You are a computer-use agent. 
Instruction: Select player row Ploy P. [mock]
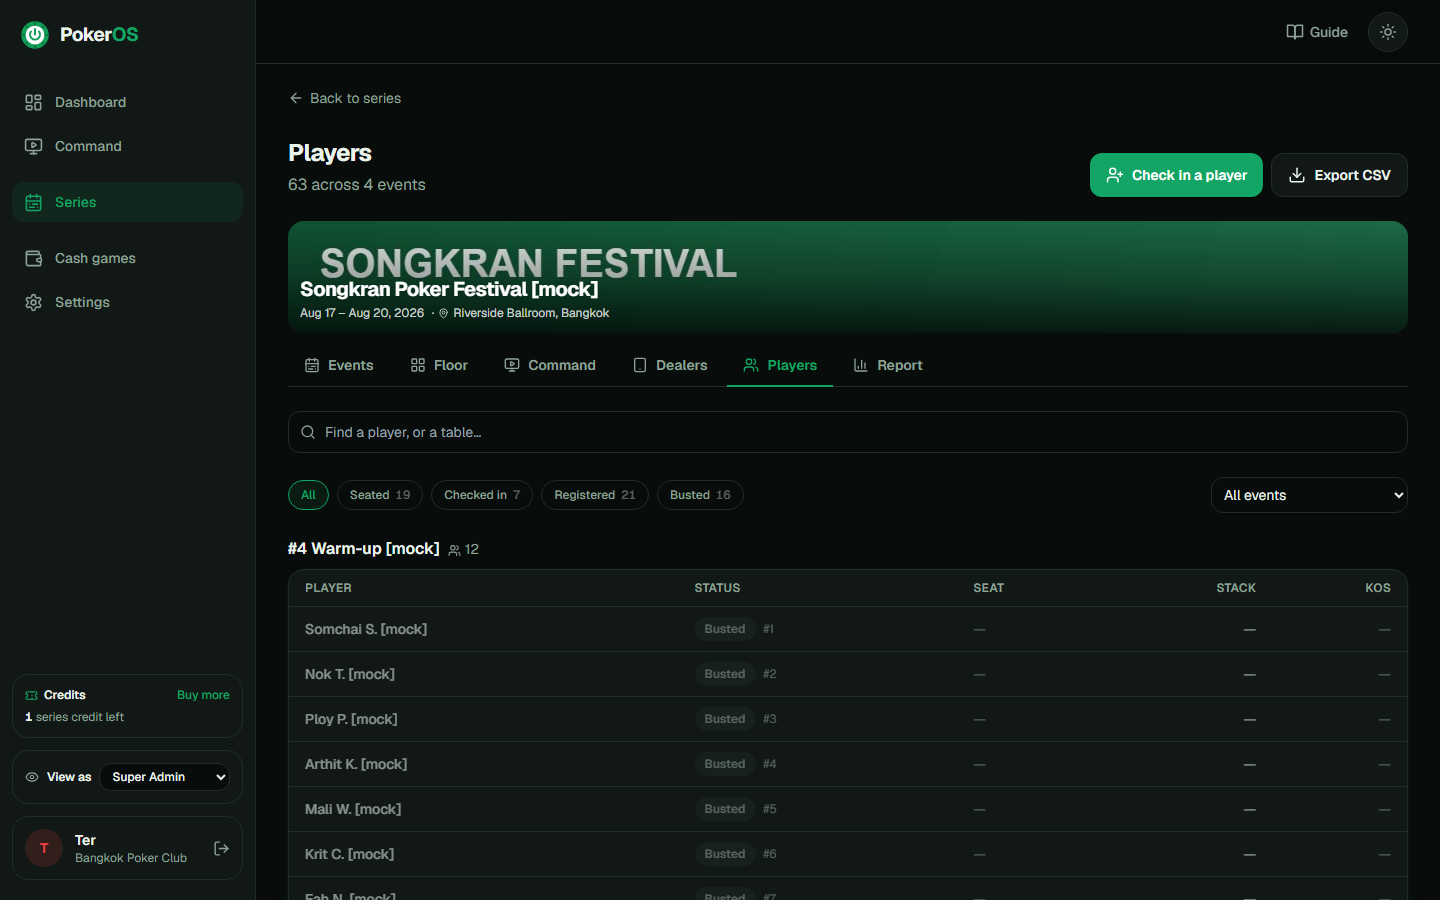coord(848,719)
